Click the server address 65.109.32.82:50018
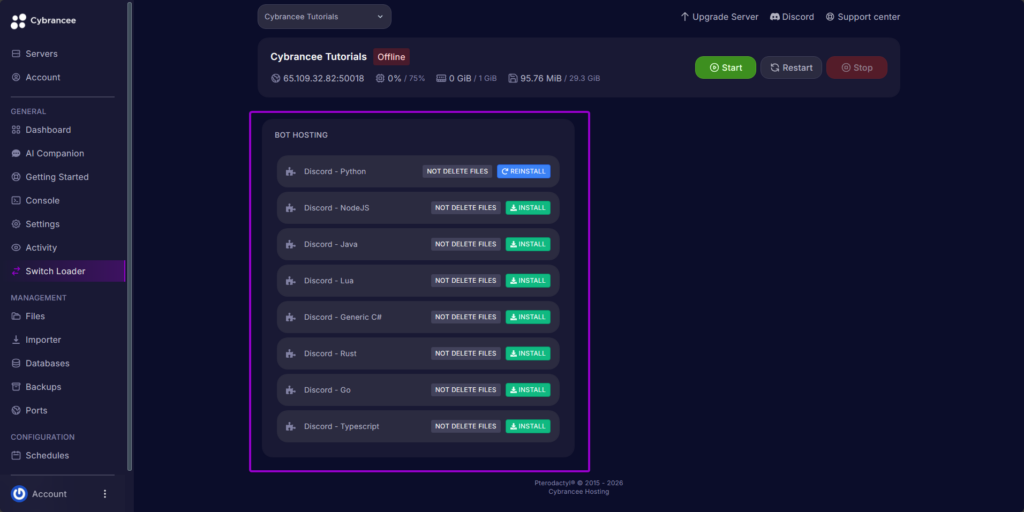The height and width of the screenshot is (512, 1024). click(x=323, y=78)
